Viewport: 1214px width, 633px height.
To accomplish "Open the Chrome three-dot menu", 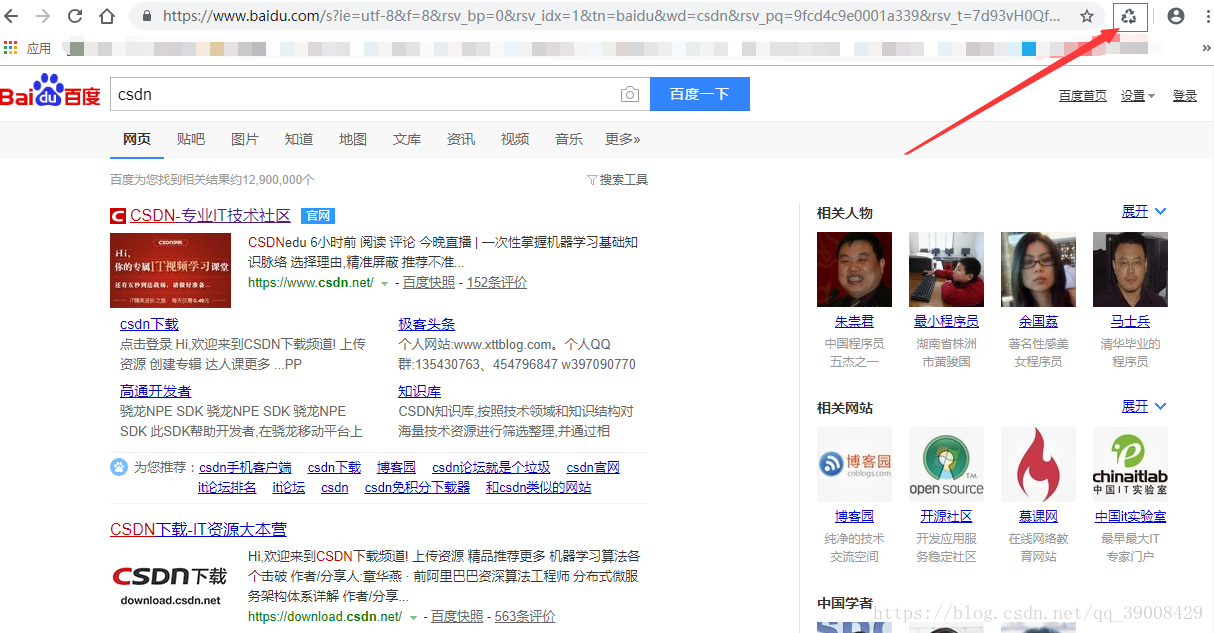I will pos(1206,16).
